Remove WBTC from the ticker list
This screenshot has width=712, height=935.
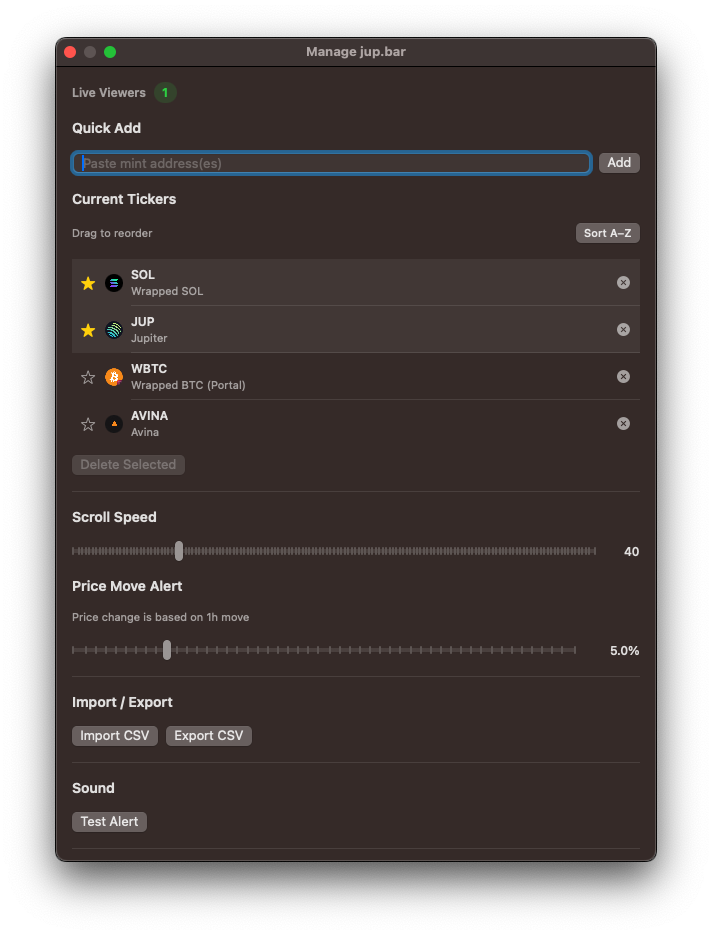click(x=623, y=376)
